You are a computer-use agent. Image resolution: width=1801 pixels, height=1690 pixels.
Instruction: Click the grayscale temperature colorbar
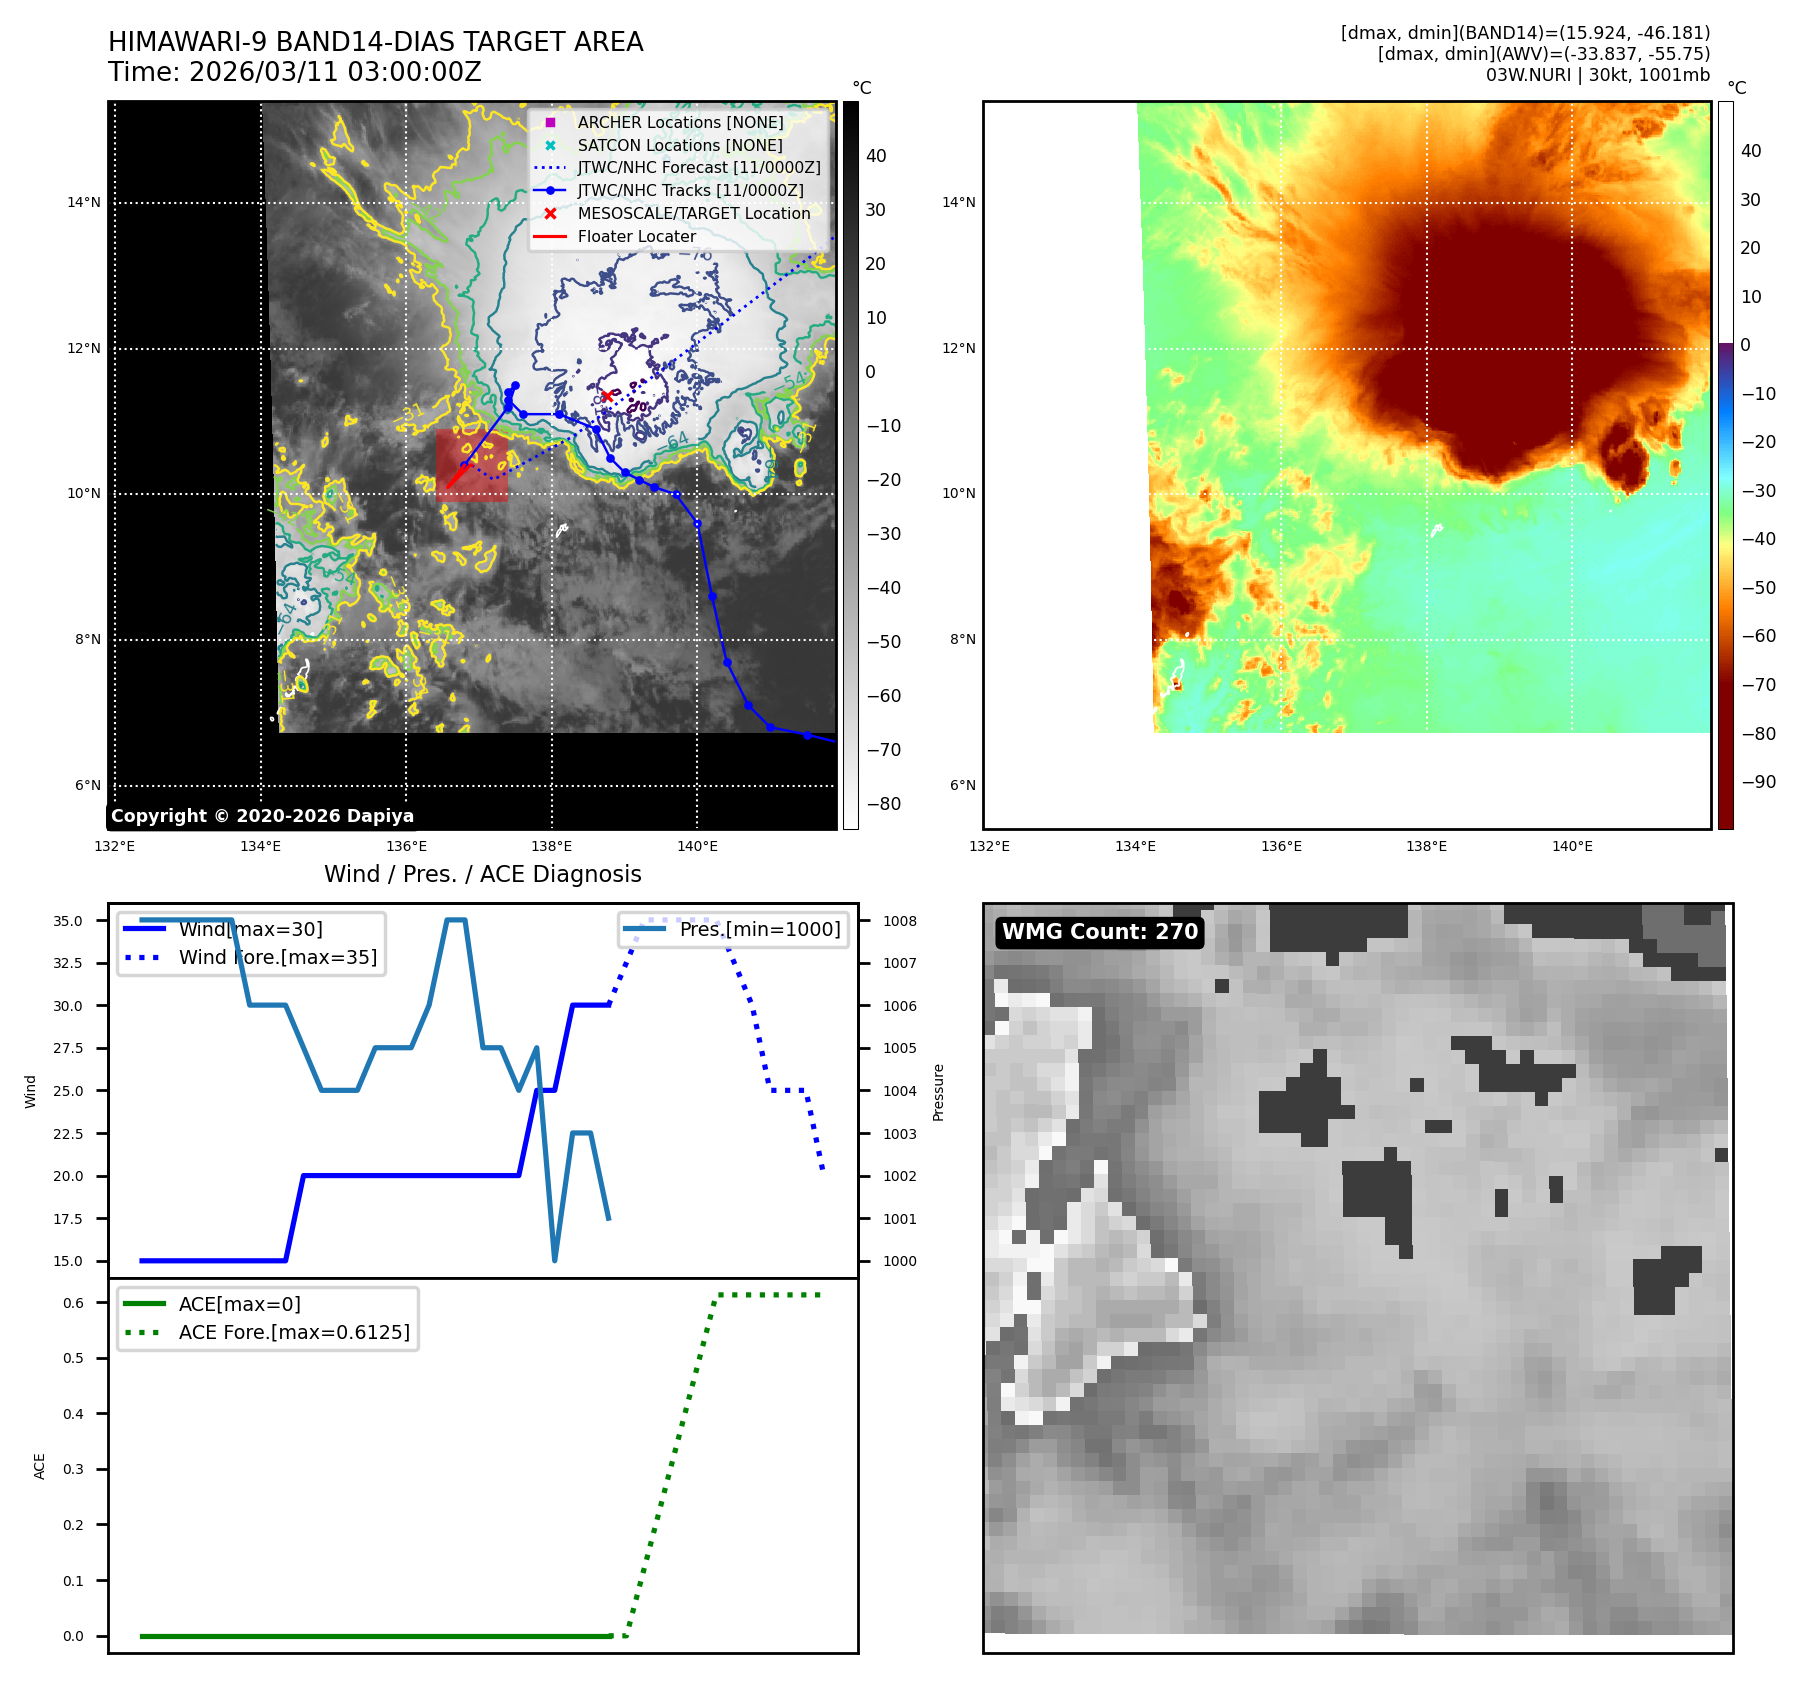850,465
